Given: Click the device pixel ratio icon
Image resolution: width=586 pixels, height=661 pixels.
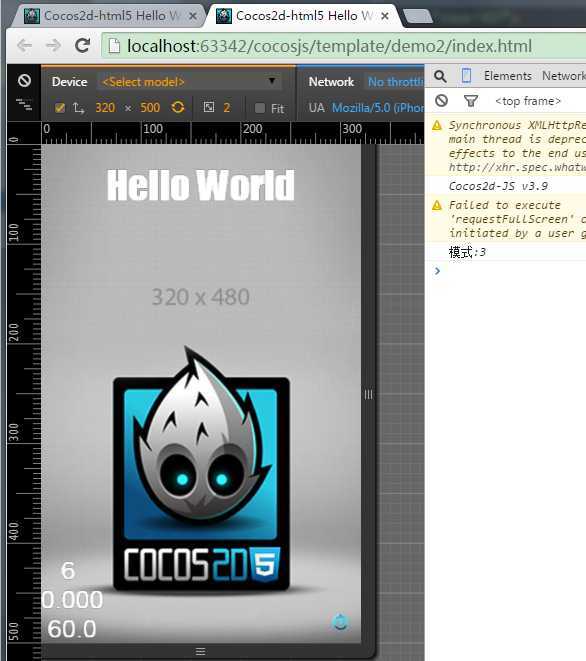Looking at the screenshot, I should pos(209,107).
